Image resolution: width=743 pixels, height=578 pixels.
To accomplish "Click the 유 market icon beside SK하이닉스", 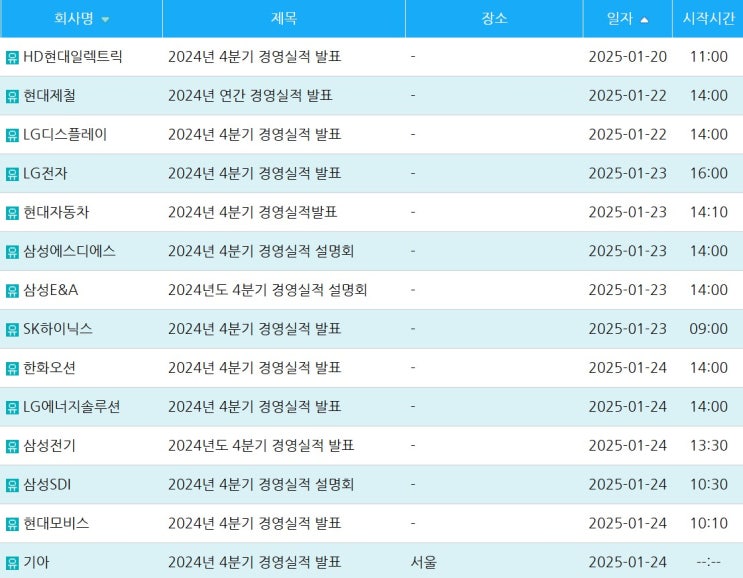I will (12, 329).
